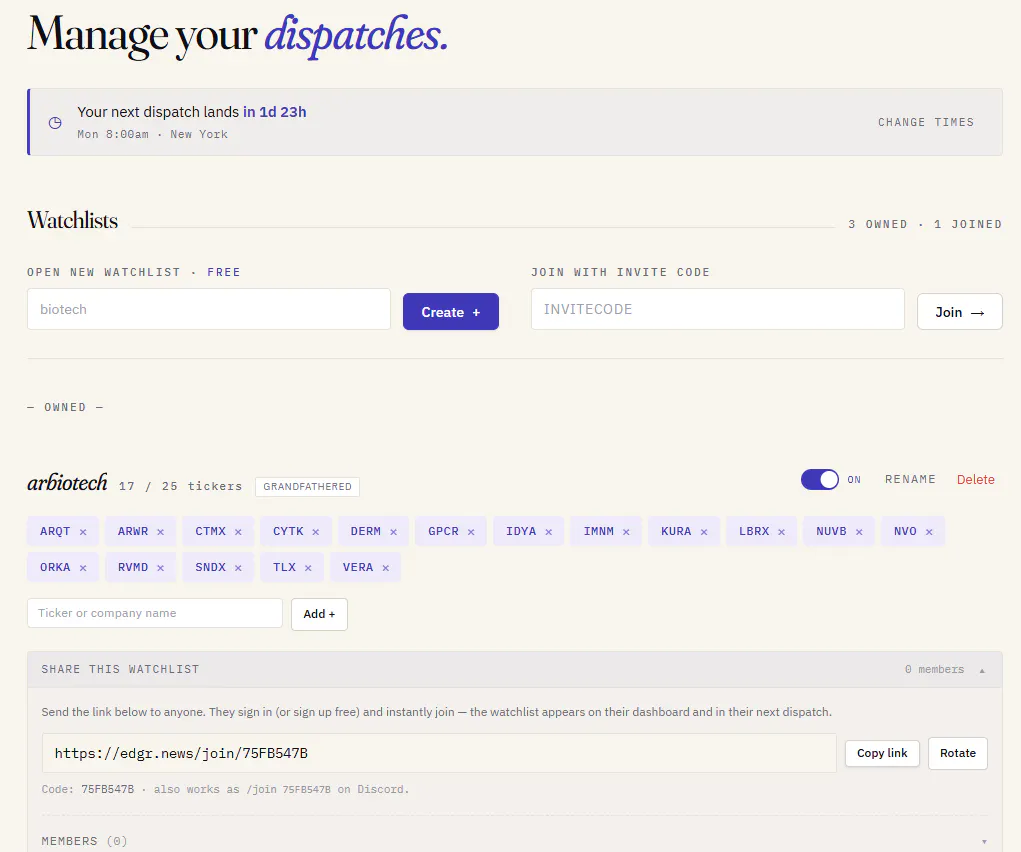Remove the TLX ticker chip
The image size is (1021, 852).
308,568
